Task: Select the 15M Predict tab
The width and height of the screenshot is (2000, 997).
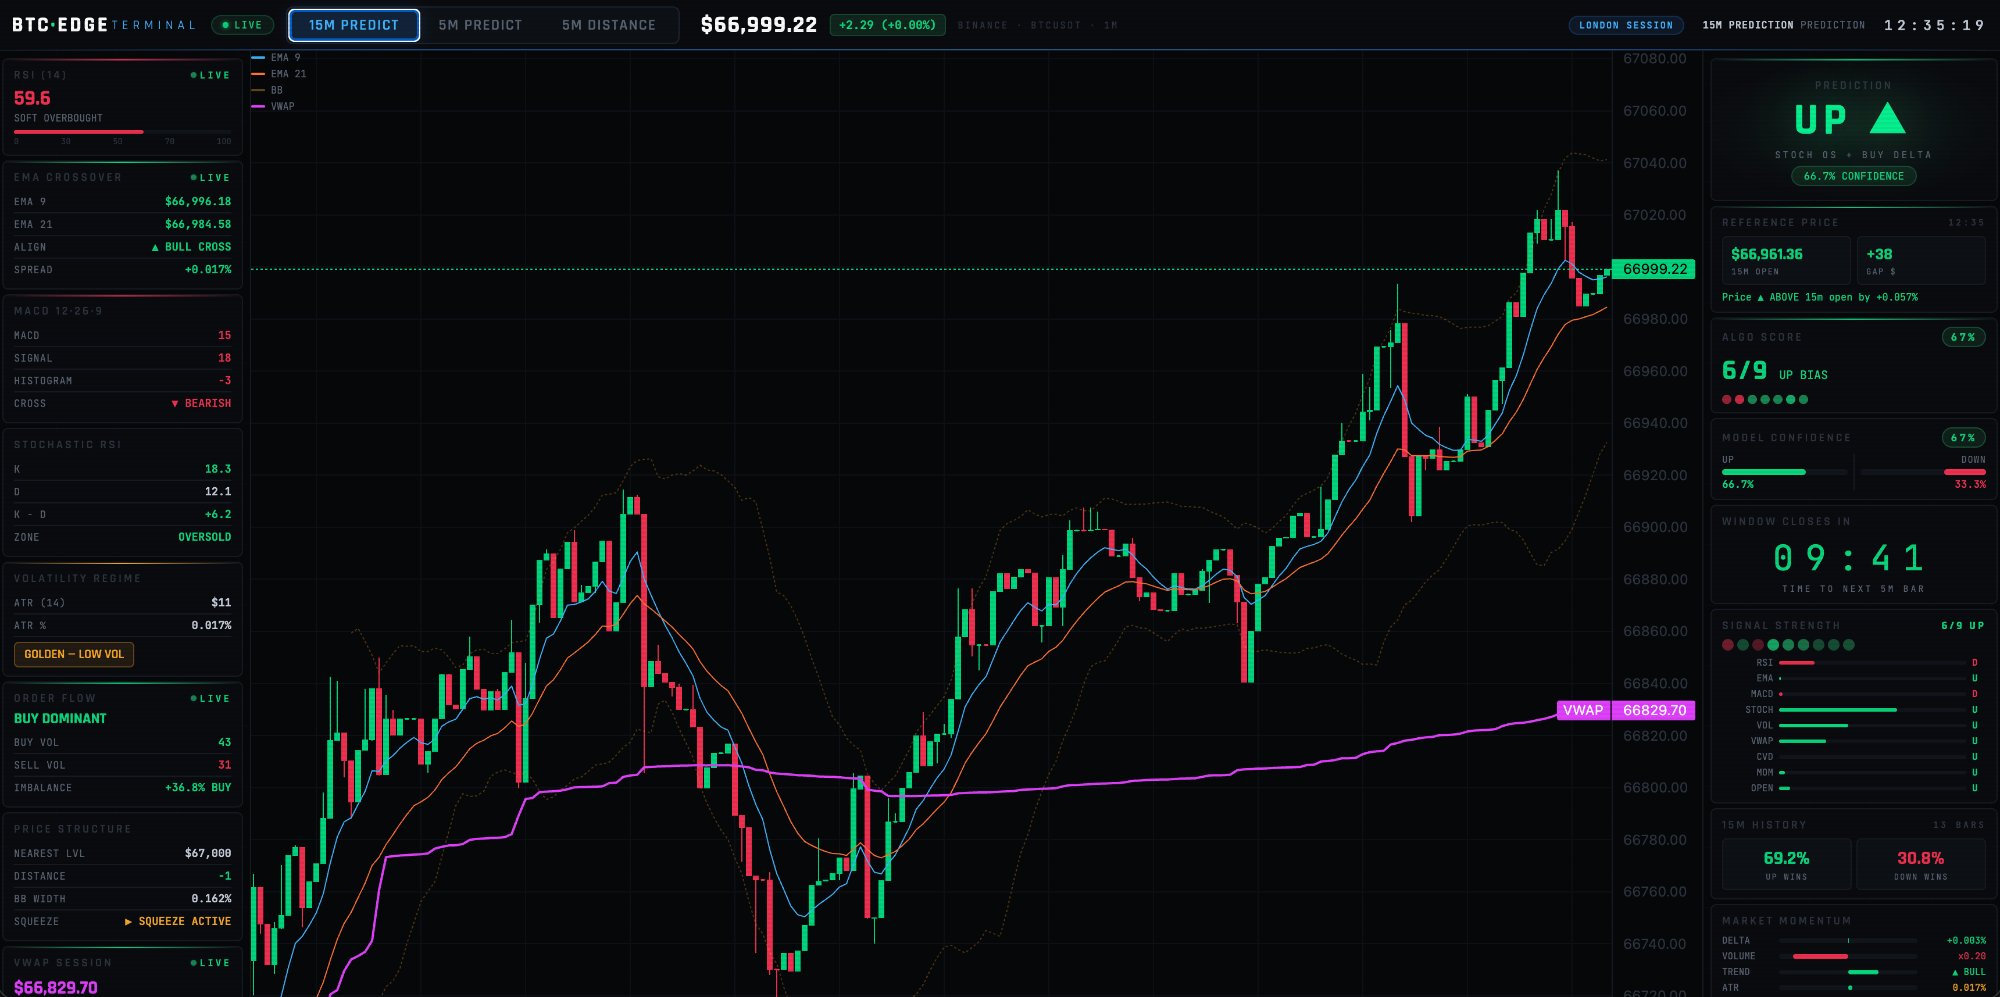Action: click(354, 25)
